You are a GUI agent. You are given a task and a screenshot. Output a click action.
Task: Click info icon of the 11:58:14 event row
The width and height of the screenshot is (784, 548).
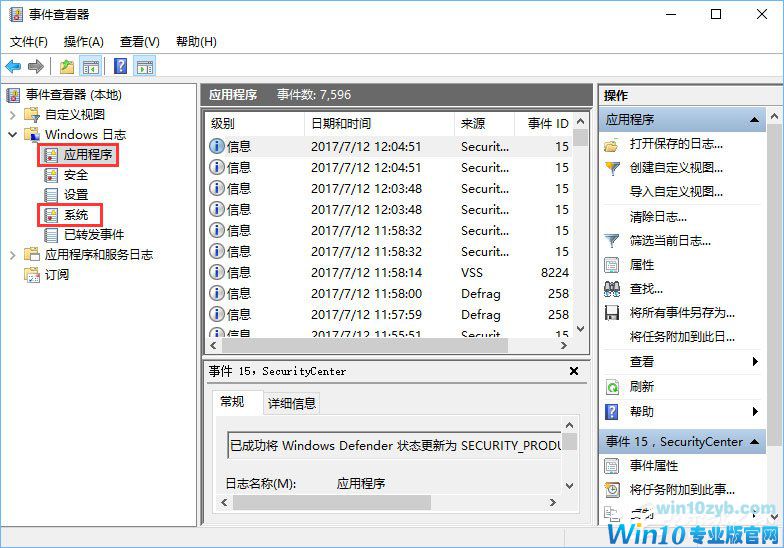tap(216, 272)
